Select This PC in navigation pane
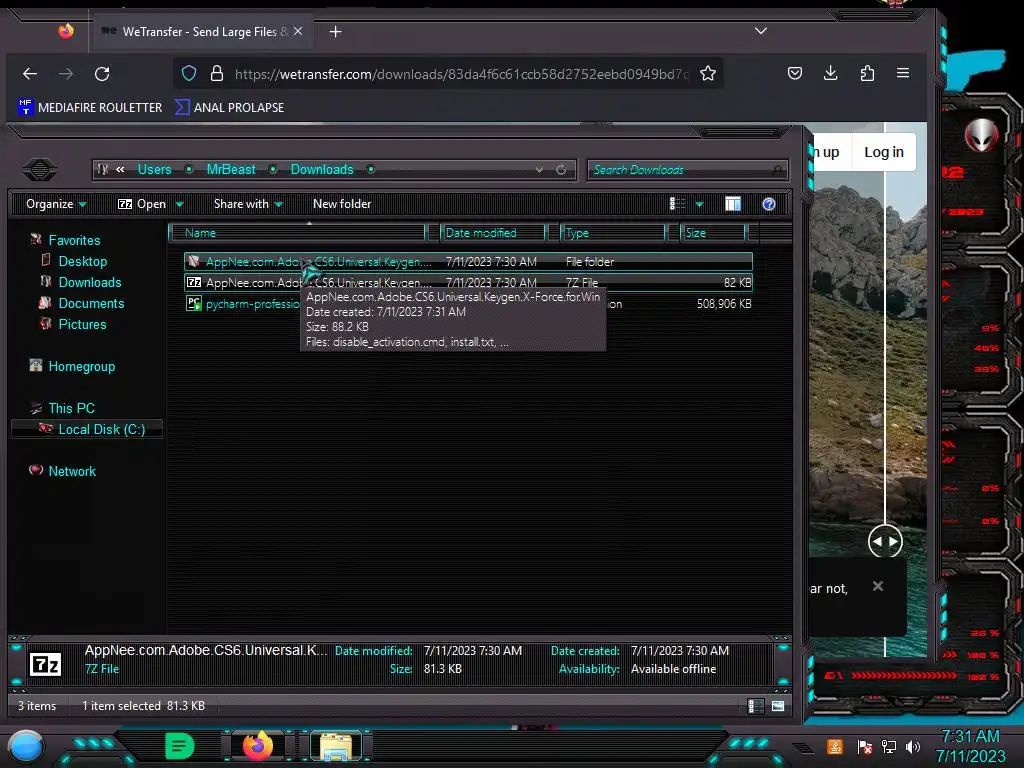Image resolution: width=1024 pixels, height=768 pixels. pos(71,408)
